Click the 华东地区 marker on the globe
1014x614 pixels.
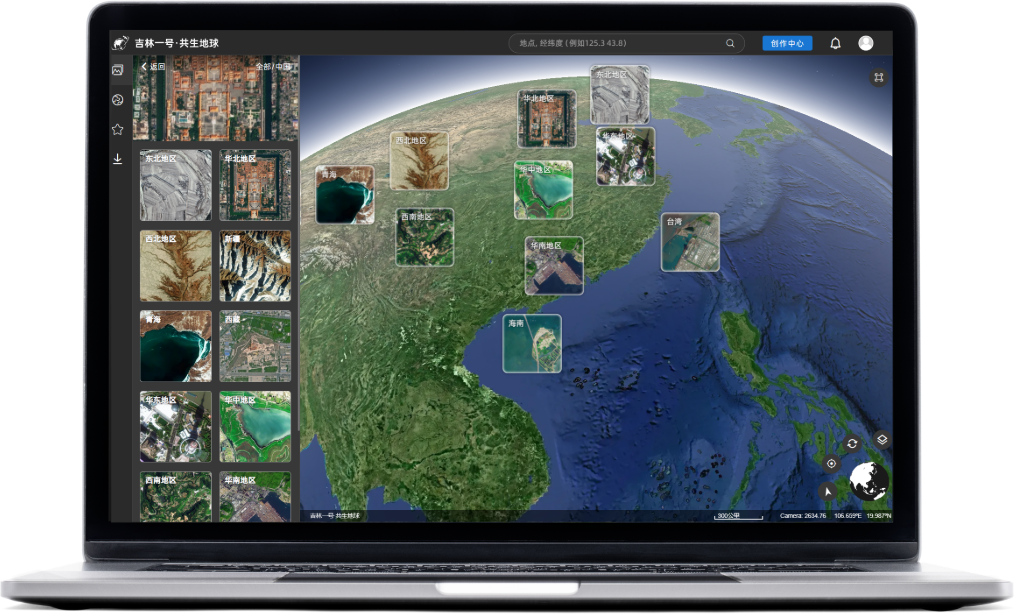(625, 156)
